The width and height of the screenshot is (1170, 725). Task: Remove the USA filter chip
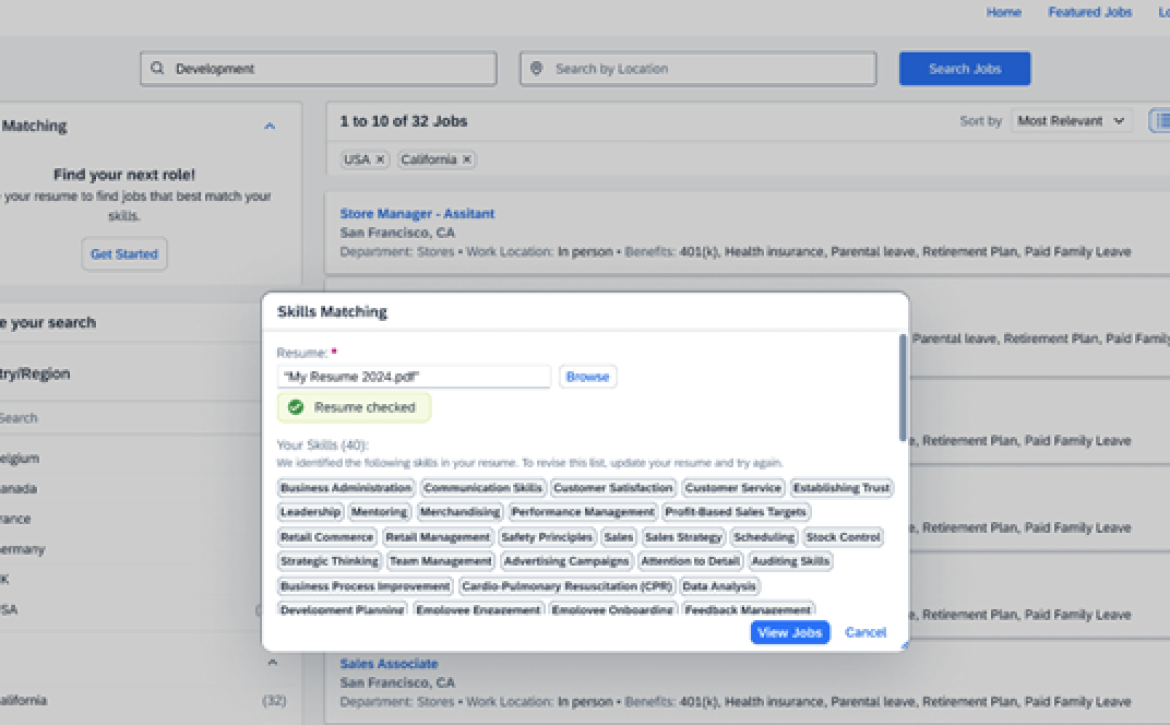(x=380, y=160)
